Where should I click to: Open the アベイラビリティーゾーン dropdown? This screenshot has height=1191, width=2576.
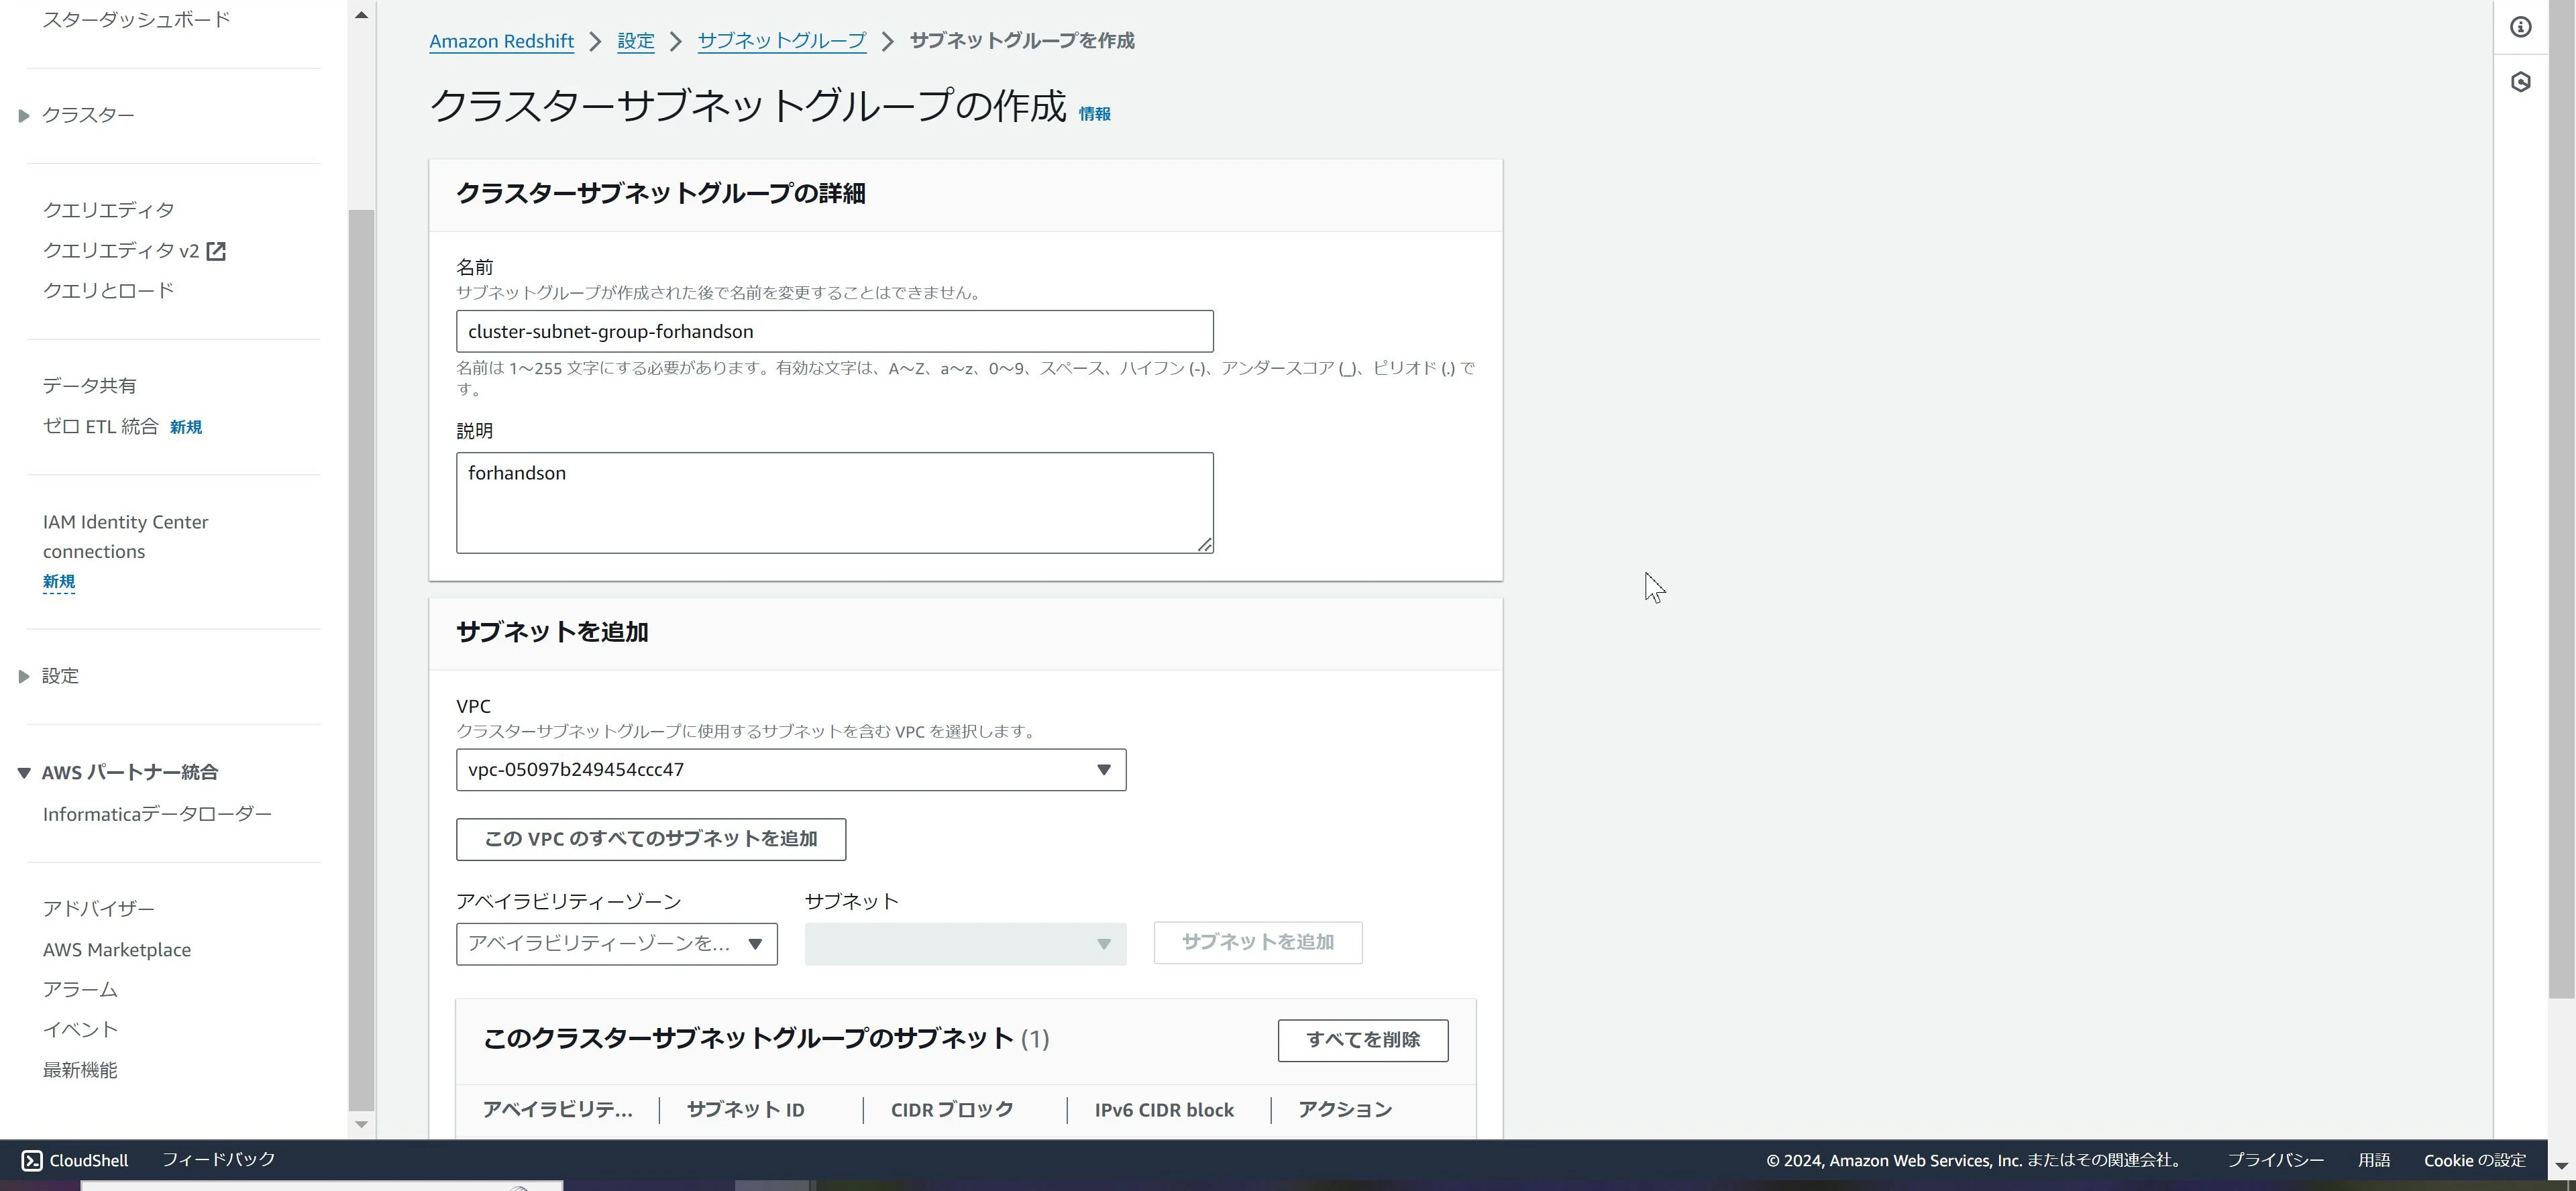pyautogui.click(x=616, y=944)
